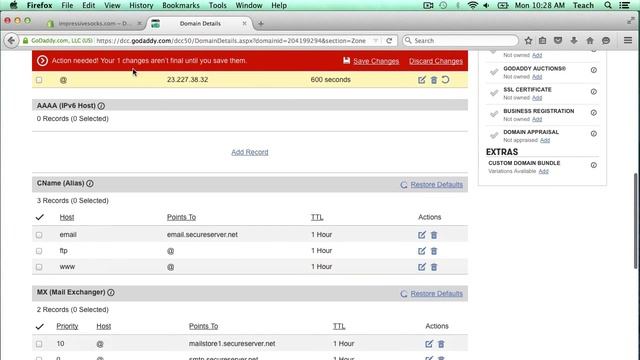Go back with the browser back arrow
640x360 pixels.
point(11,40)
